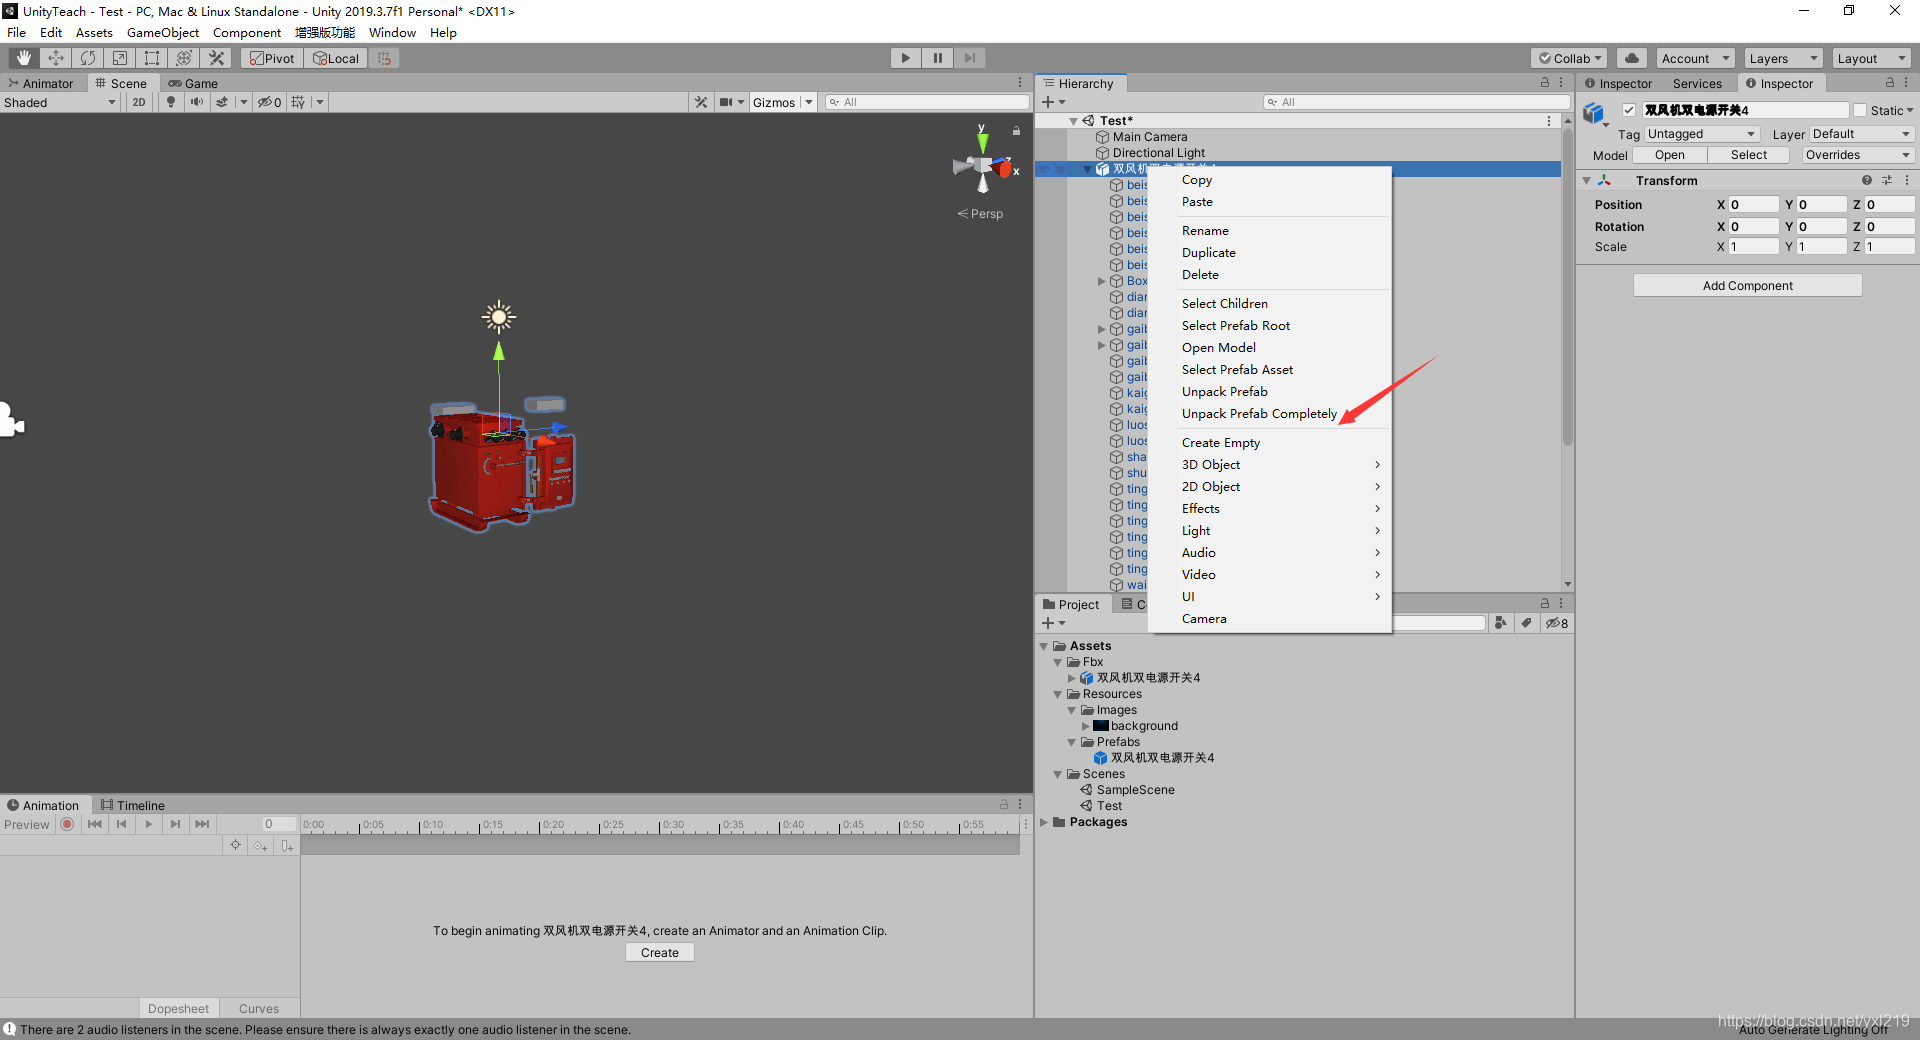Click the Add event icon
This screenshot has height=1040, width=1920.
click(287, 845)
